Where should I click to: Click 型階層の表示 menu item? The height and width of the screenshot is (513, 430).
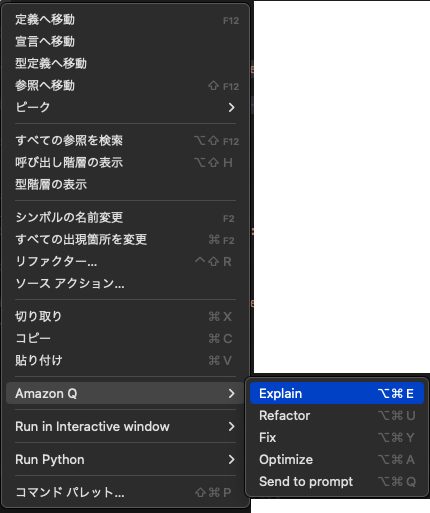(125, 185)
